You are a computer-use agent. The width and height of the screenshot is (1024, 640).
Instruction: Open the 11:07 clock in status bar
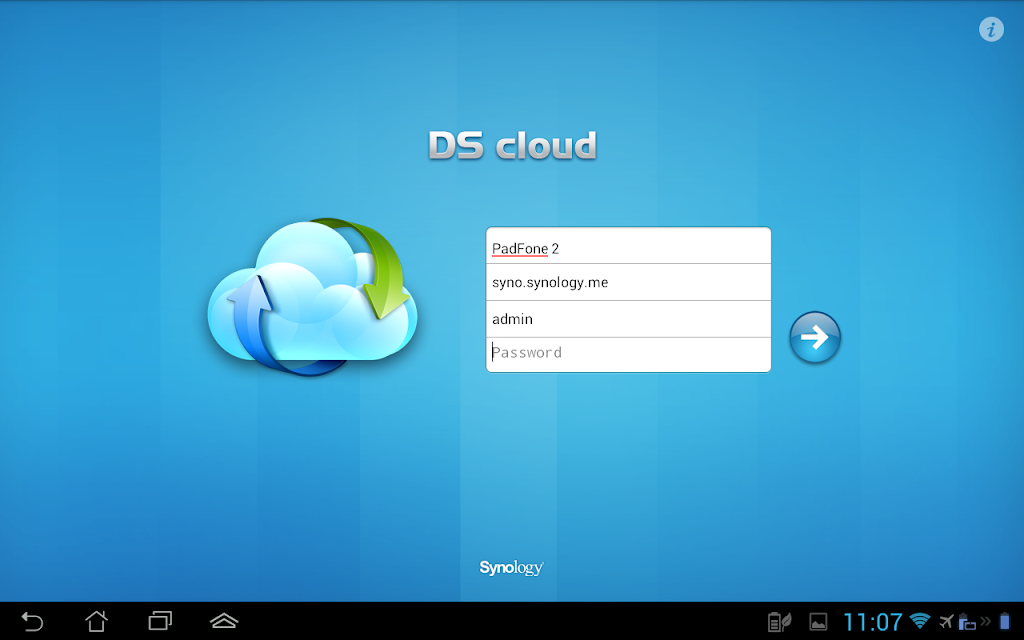click(872, 622)
